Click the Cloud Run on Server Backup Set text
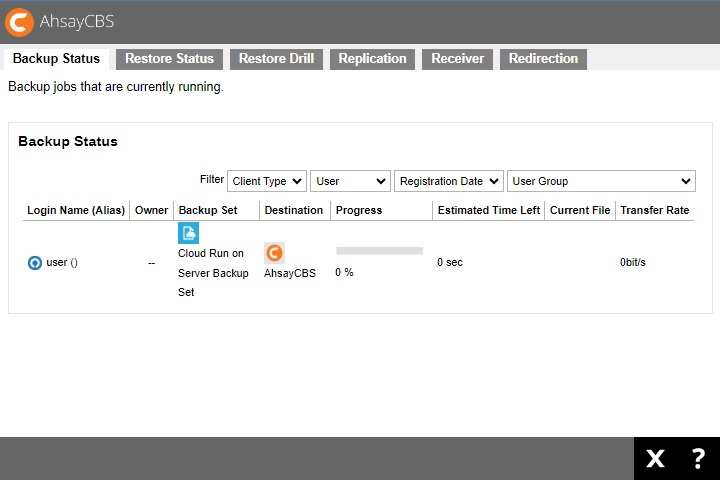Viewport: 720px width, 480px height. (213, 273)
